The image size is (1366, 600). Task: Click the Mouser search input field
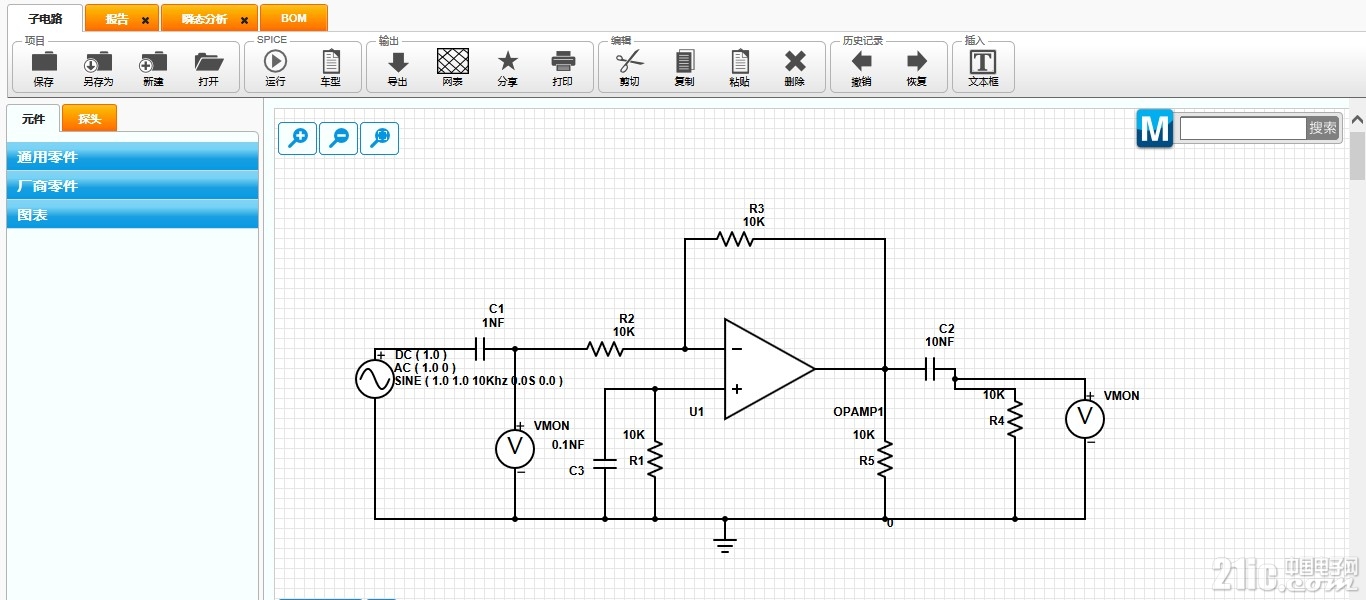pyautogui.click(x=1243, y=128)
